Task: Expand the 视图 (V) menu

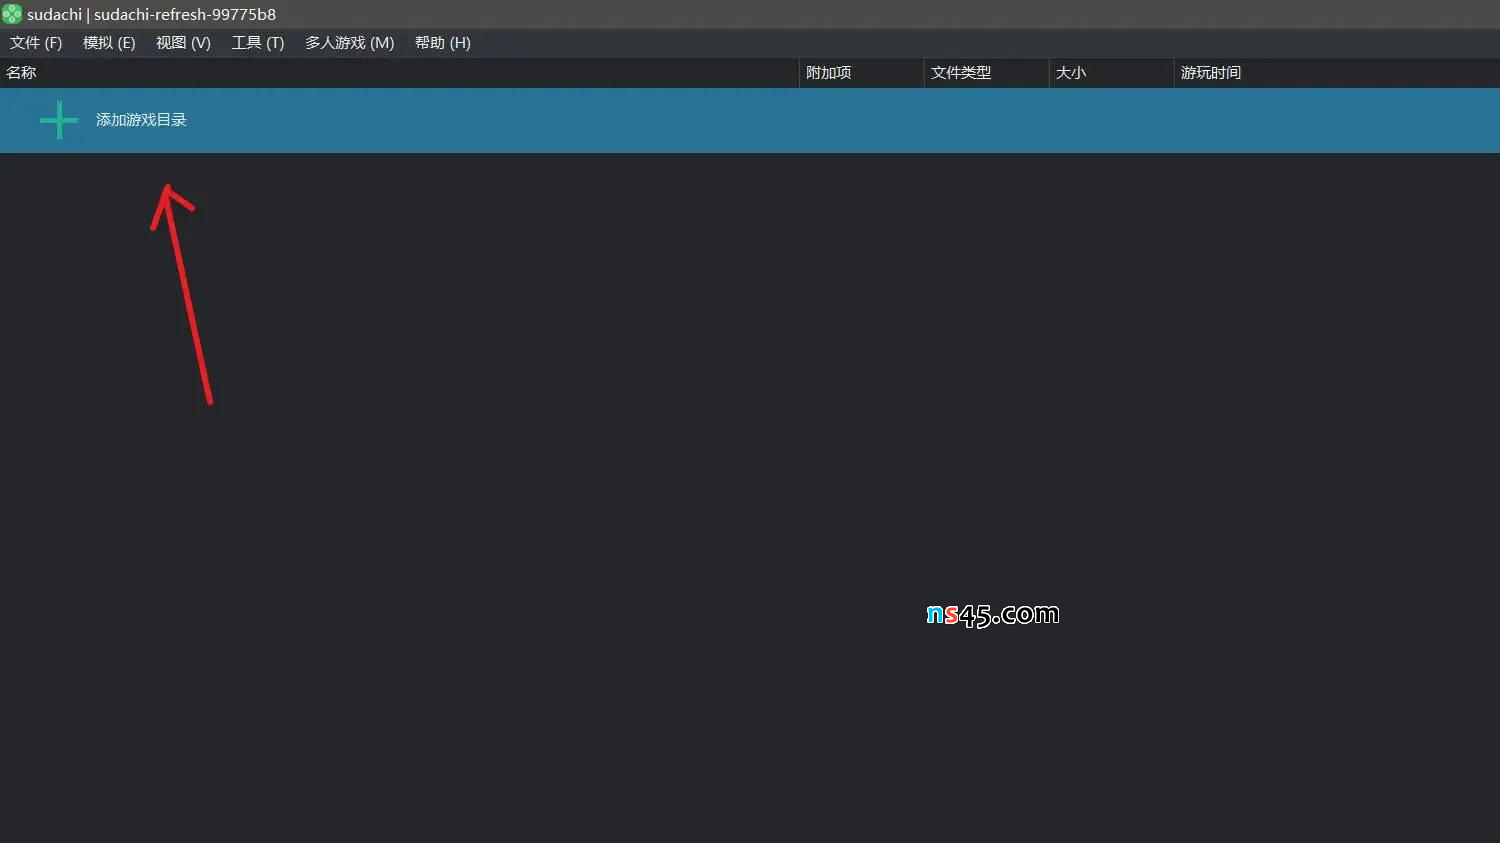Action: 183,43
